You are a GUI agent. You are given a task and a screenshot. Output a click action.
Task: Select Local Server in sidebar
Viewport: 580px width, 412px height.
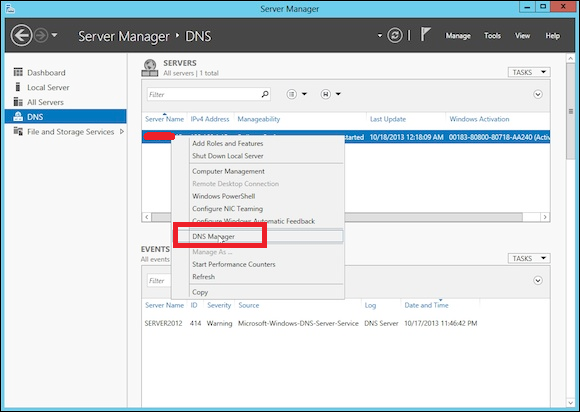point(48,87)
